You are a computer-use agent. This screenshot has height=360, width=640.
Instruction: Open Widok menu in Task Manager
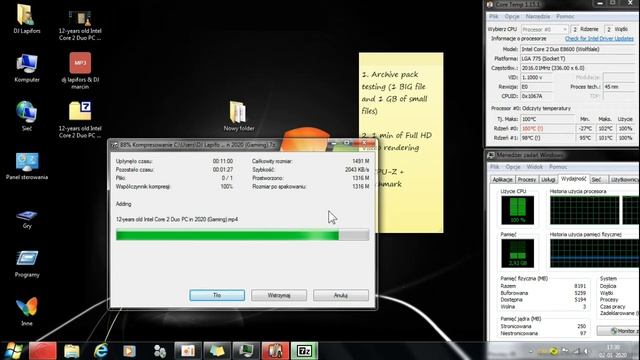click(534, 167)
